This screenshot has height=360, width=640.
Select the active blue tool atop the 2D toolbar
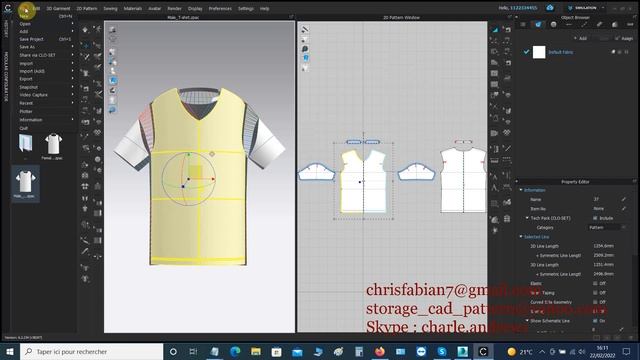[x=495, y=30]
